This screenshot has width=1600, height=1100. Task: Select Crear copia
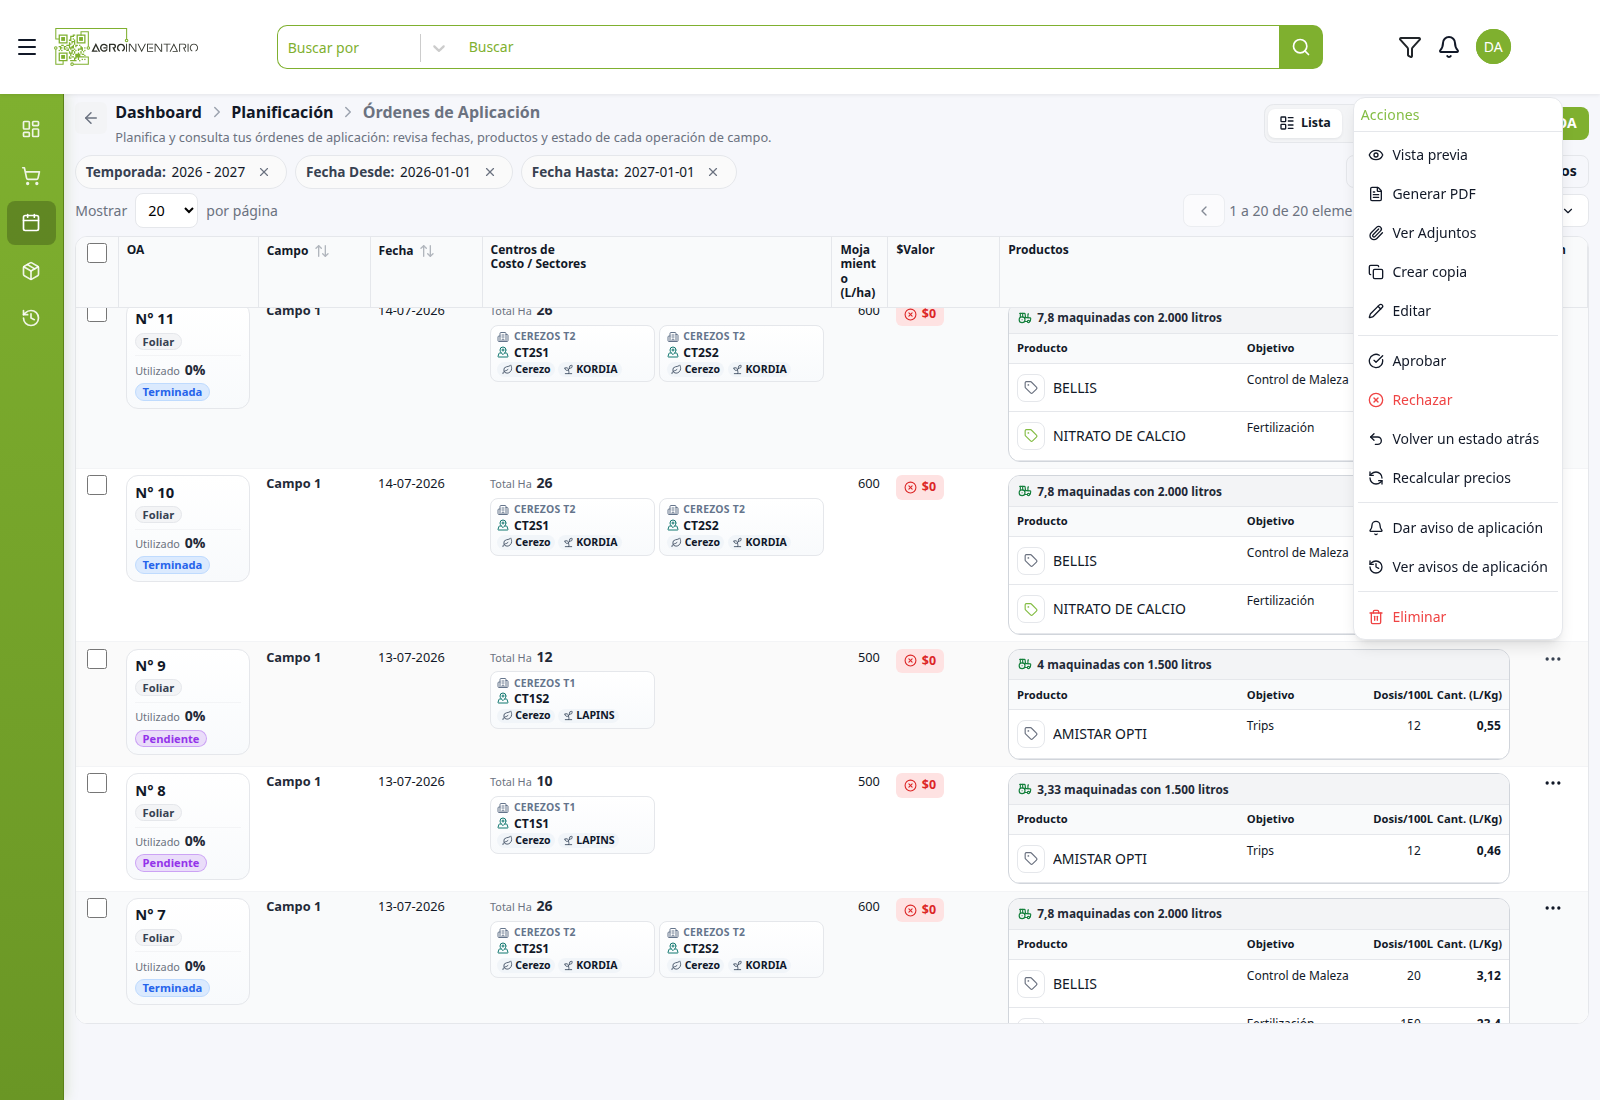coord(1458,272)
